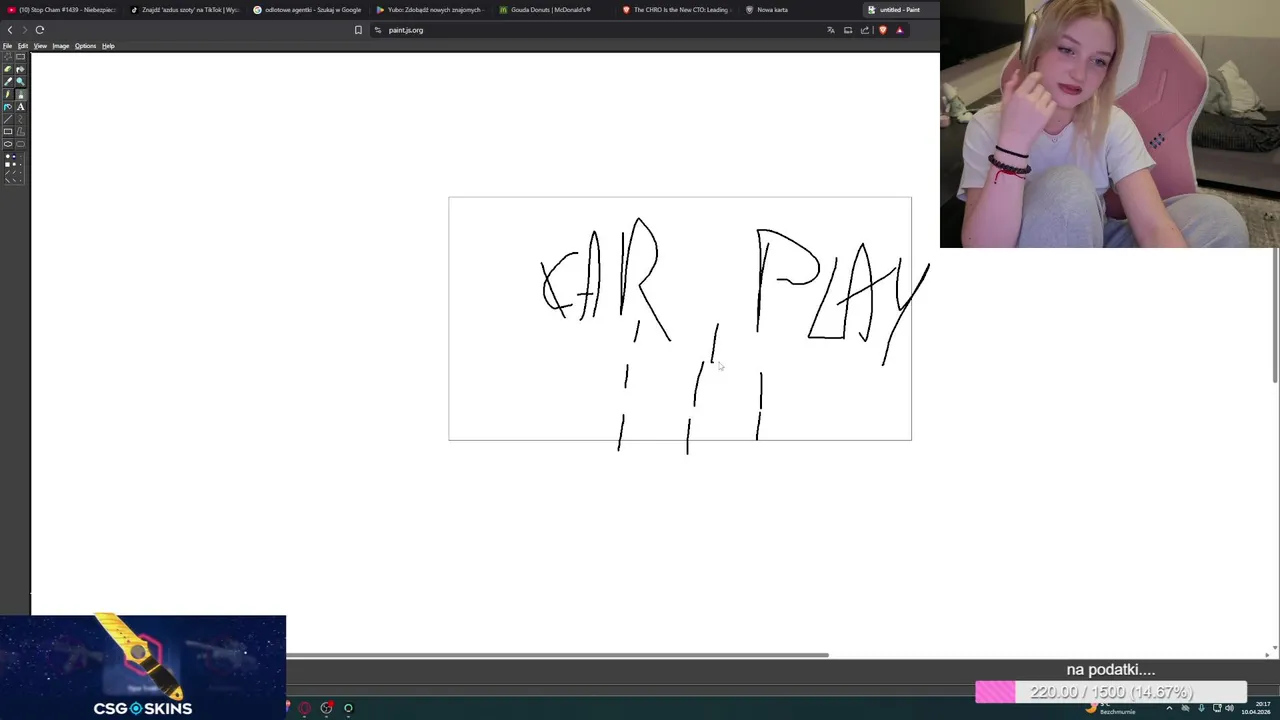Viewport: 1280px width, 720px height.
Task: Click the share page icon
Action: tap(865, 30)
